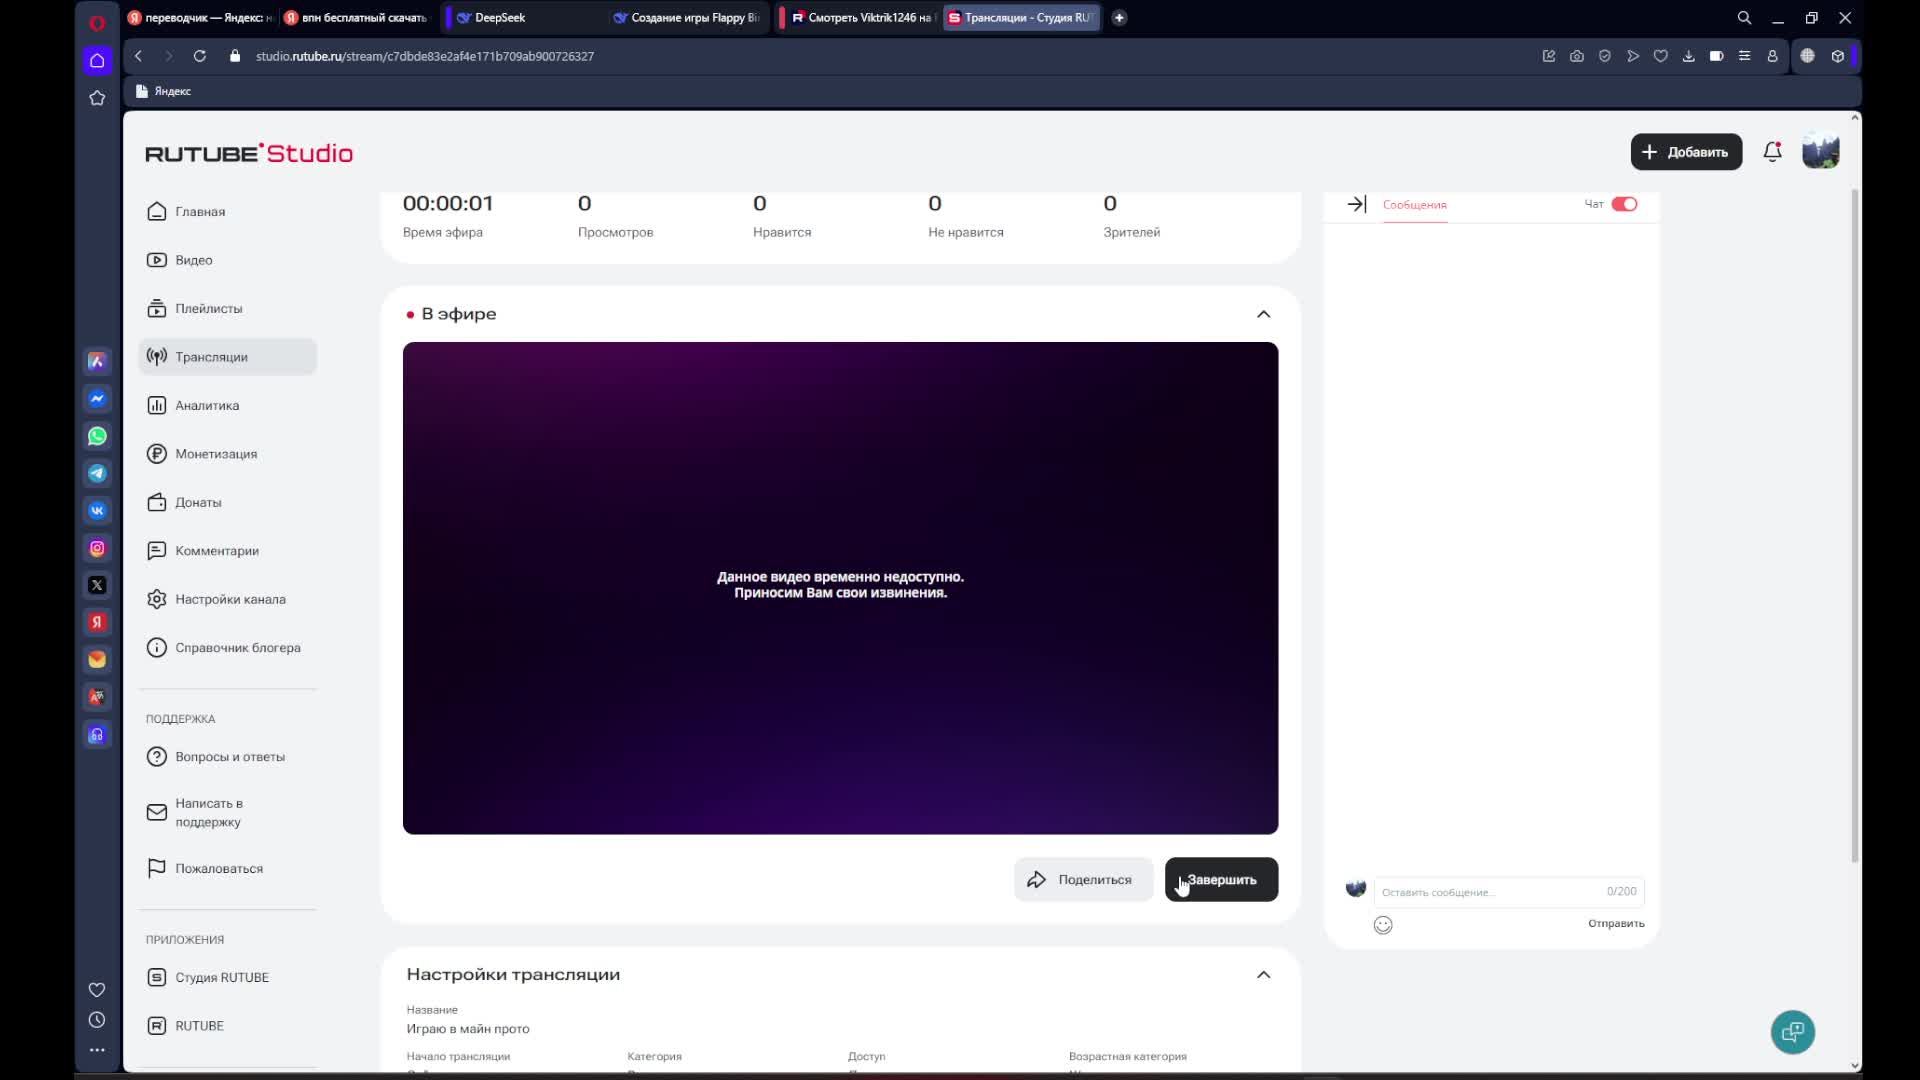The height and width of the screenshot is (1080, 1920).
Task: Click the Добавить button
Action: pos(1686,152)
